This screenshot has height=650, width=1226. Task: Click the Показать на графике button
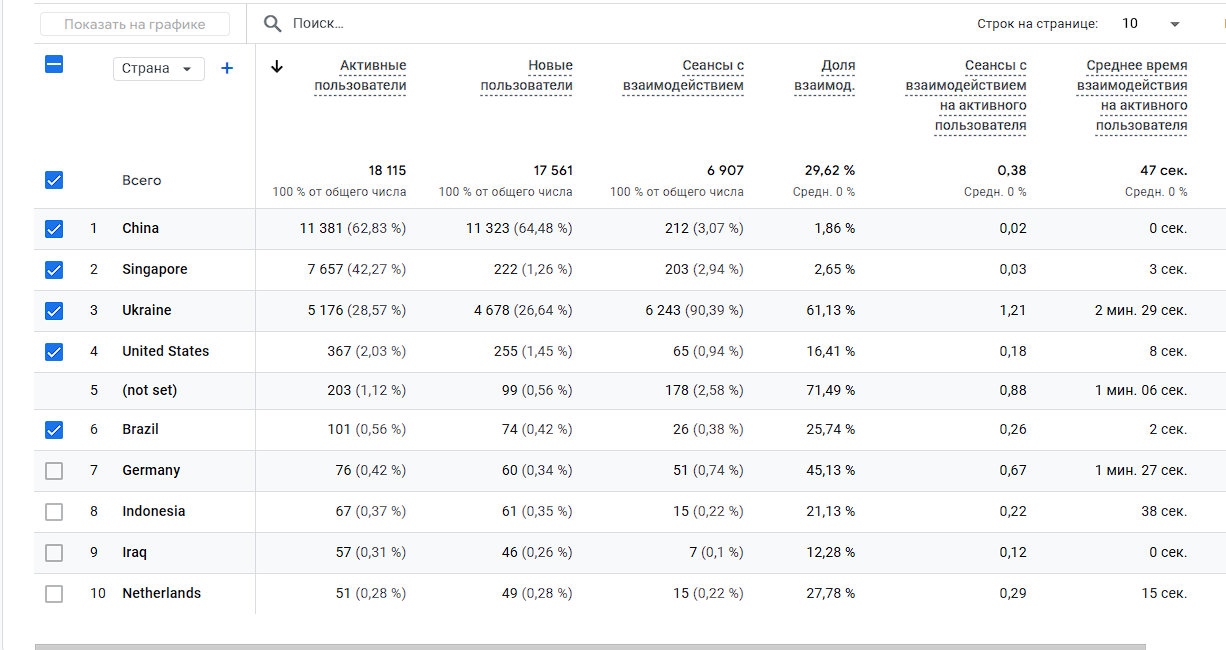[135, 24]
